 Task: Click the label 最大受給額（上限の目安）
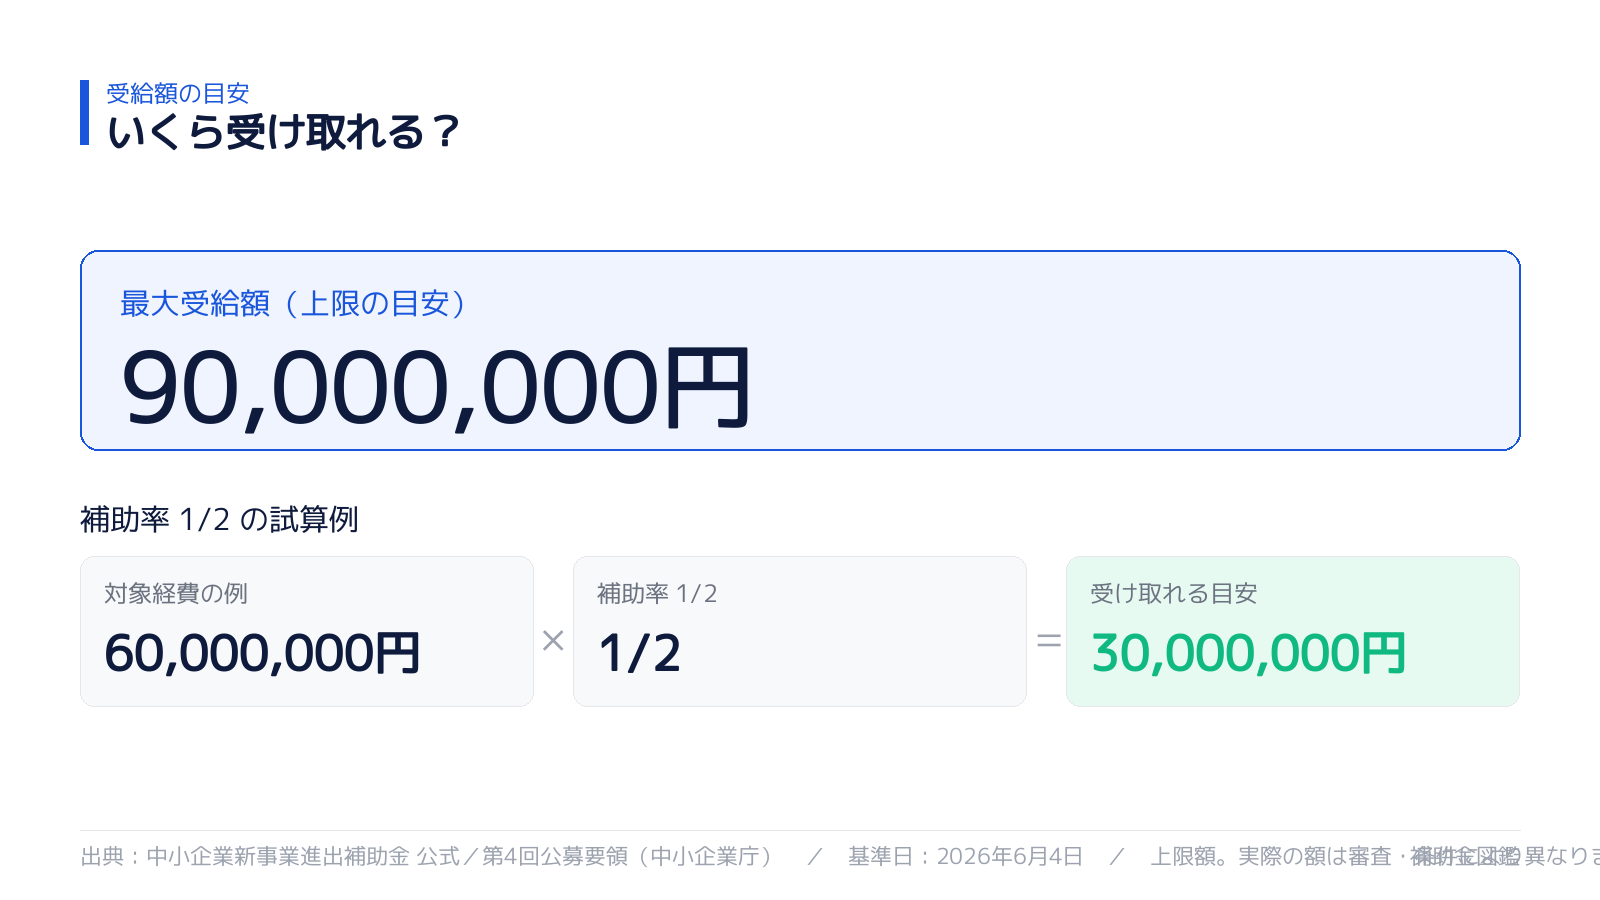(x=294, y=303)
